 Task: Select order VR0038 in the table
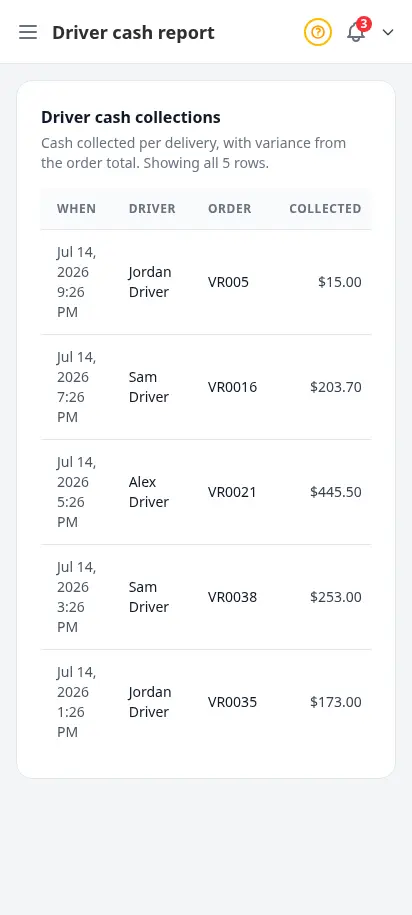232,598
